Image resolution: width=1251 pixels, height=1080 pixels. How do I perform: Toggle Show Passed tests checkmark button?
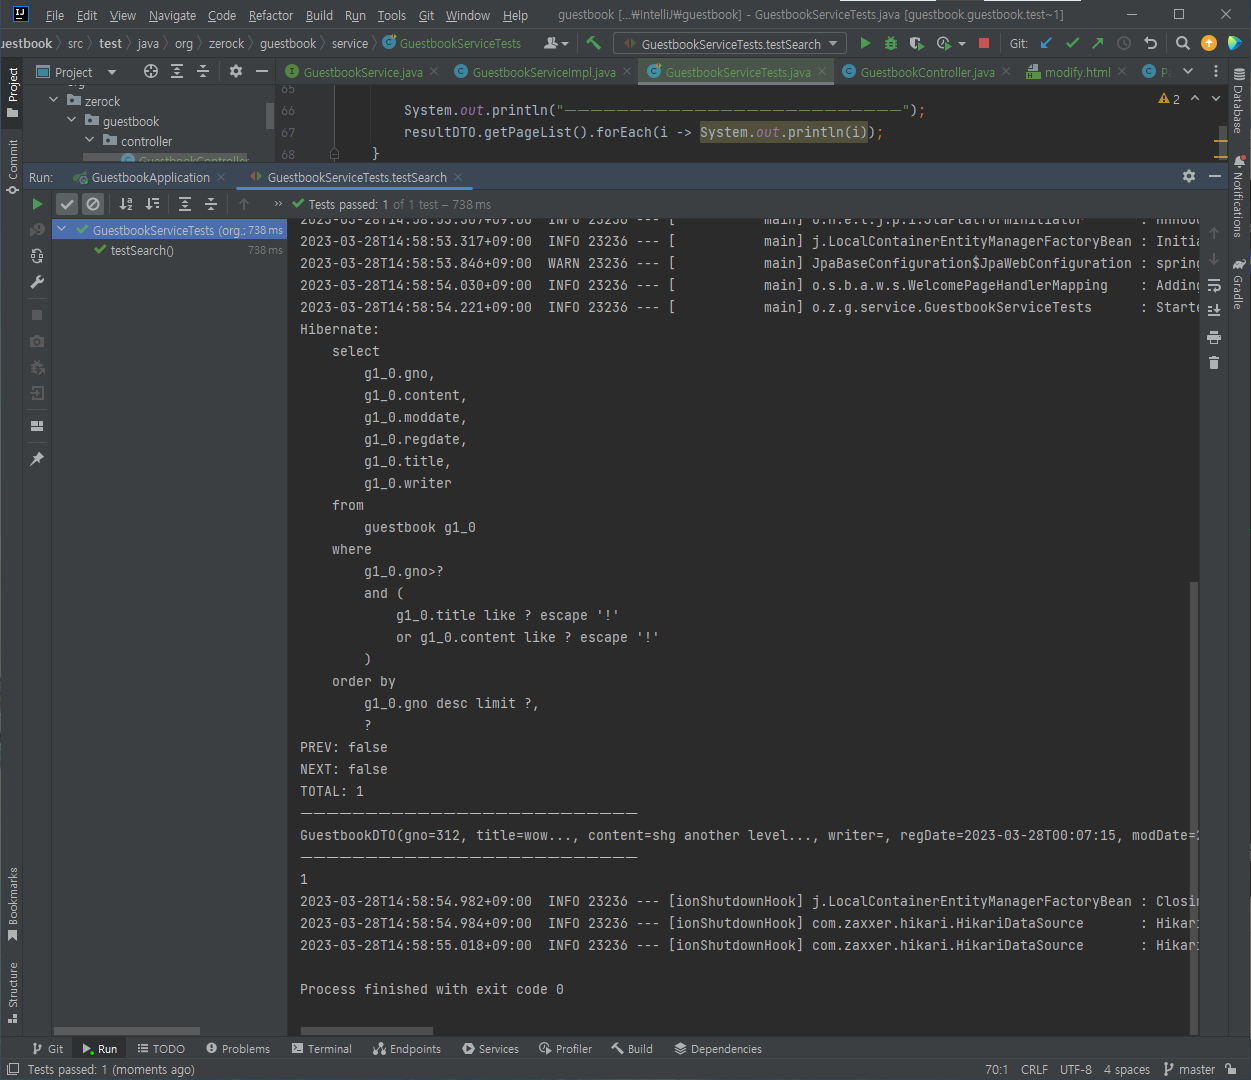point(67,204)
